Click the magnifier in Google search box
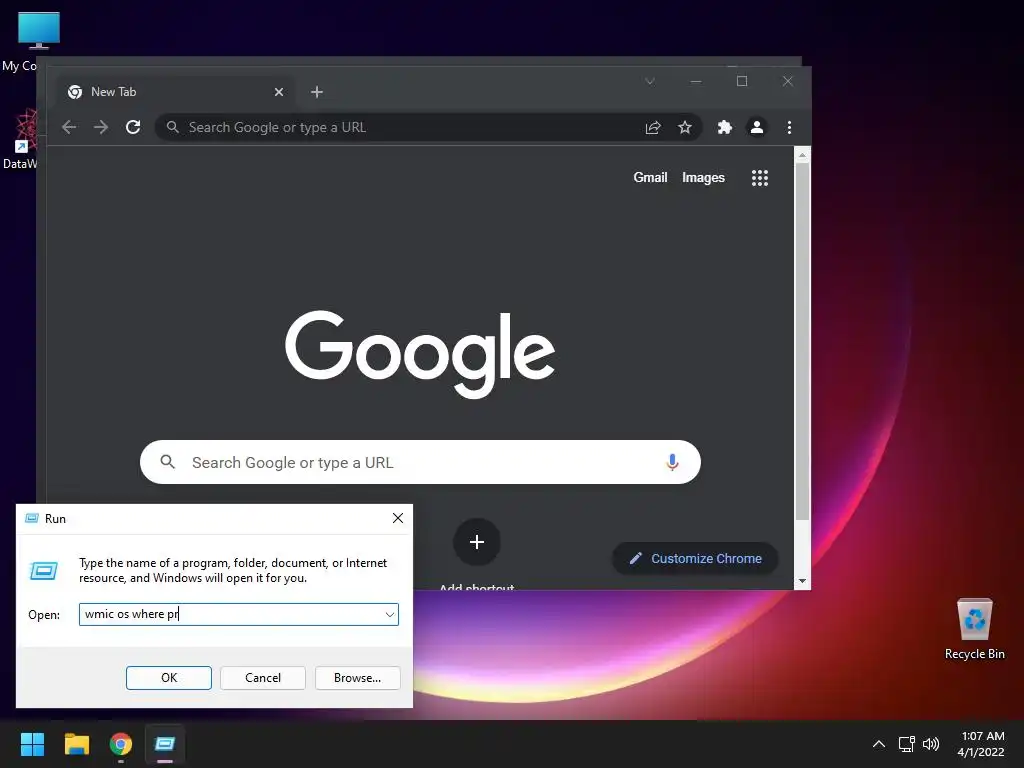The width and height of the screenshot is (1024, 768). (x=168, y=462)
